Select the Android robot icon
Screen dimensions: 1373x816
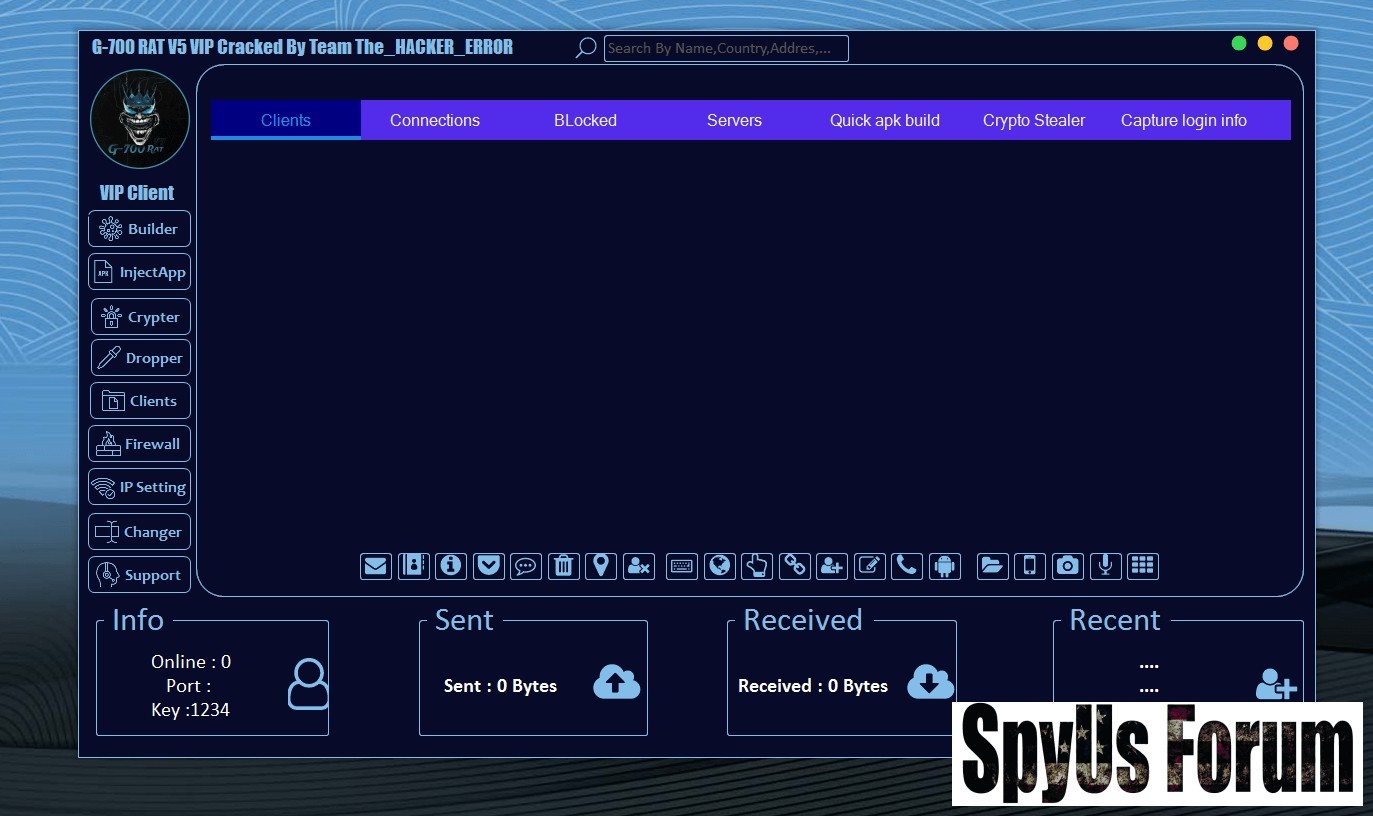pyautogui.click(x=944, y=566)
